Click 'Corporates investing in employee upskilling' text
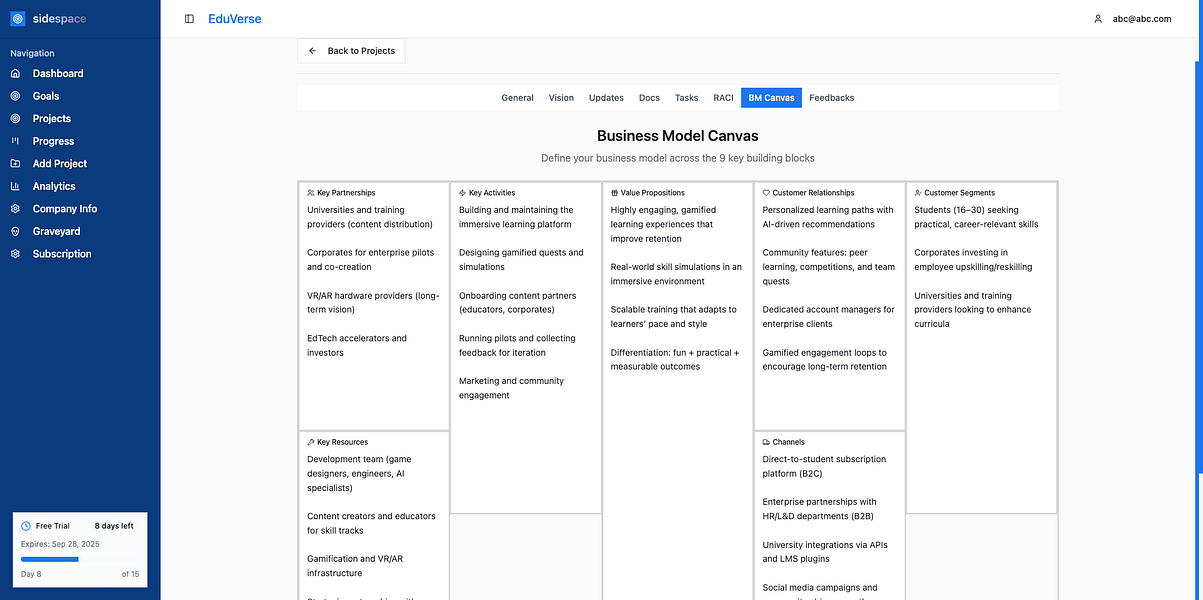Image resolution: width=1203 pixels, height=600 pixels. click(973, 260)
